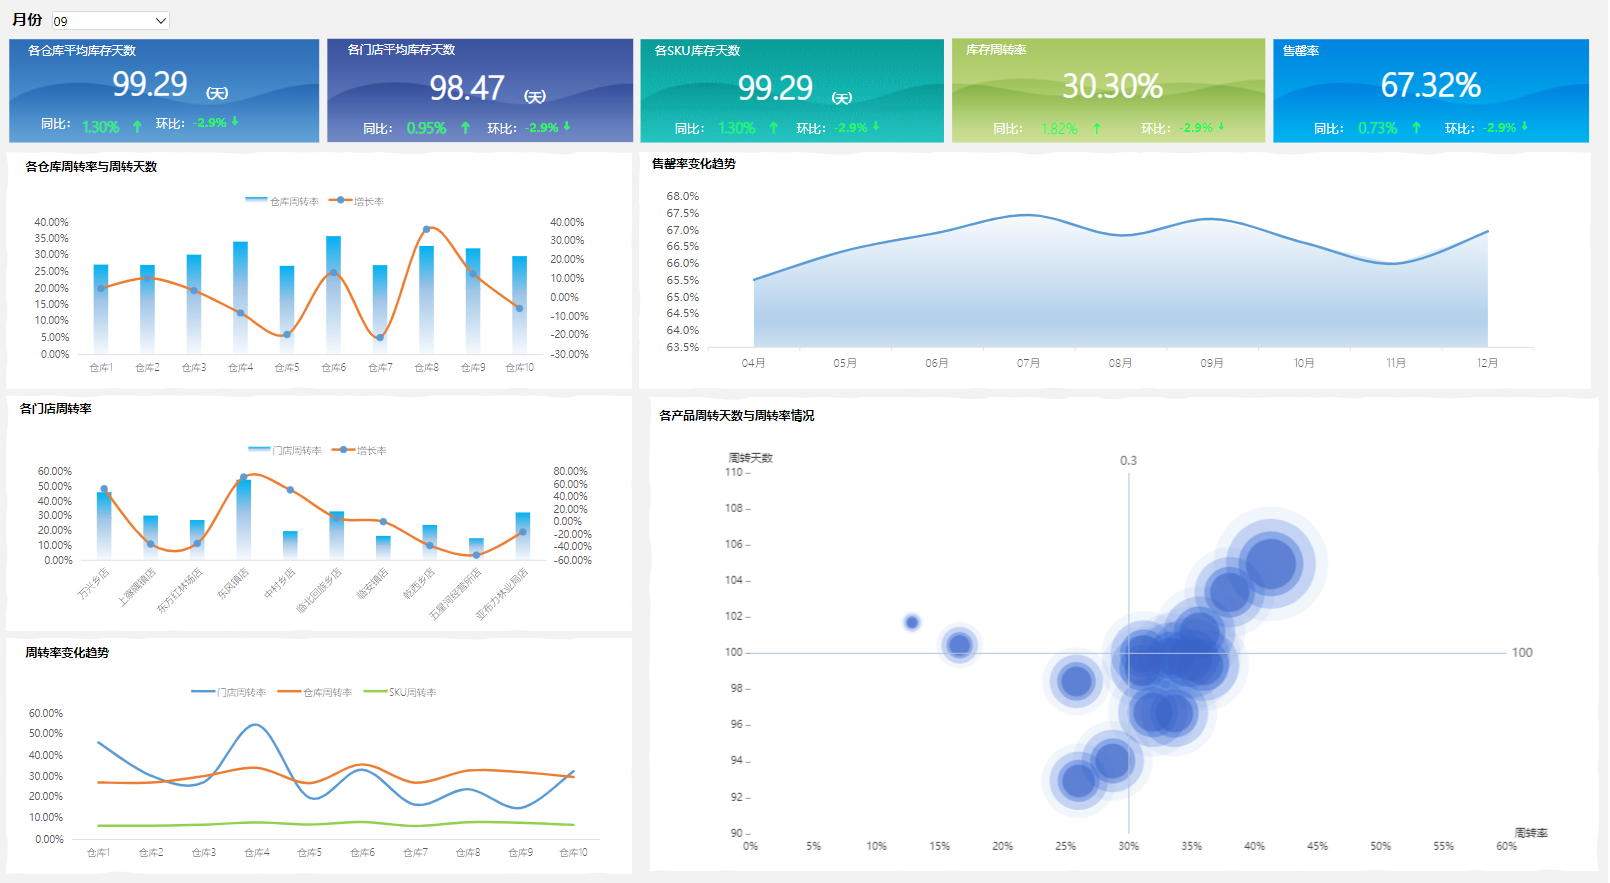
Task: Click the 临北回族乡店 store axis label
Action: (318, 590)
